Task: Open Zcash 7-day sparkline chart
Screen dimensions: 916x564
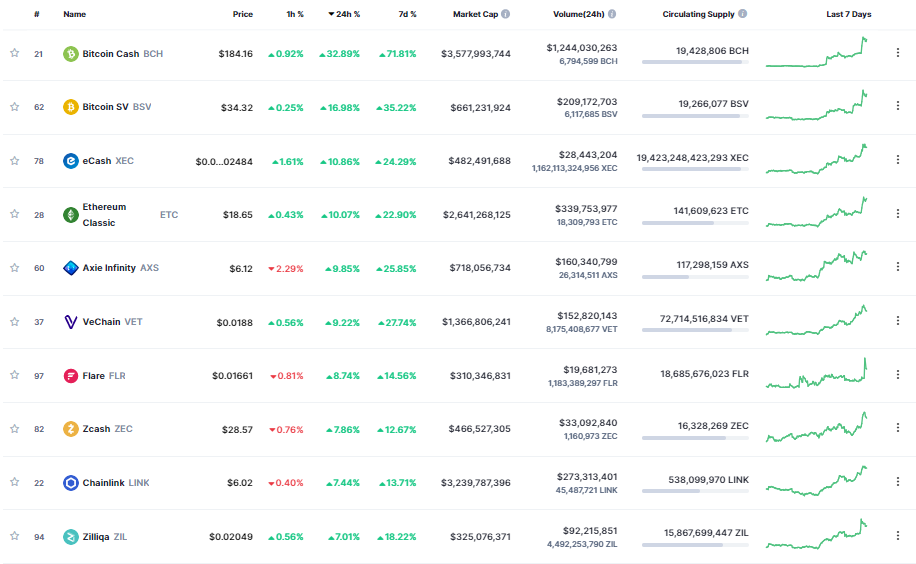Action: tap(817, 428)
